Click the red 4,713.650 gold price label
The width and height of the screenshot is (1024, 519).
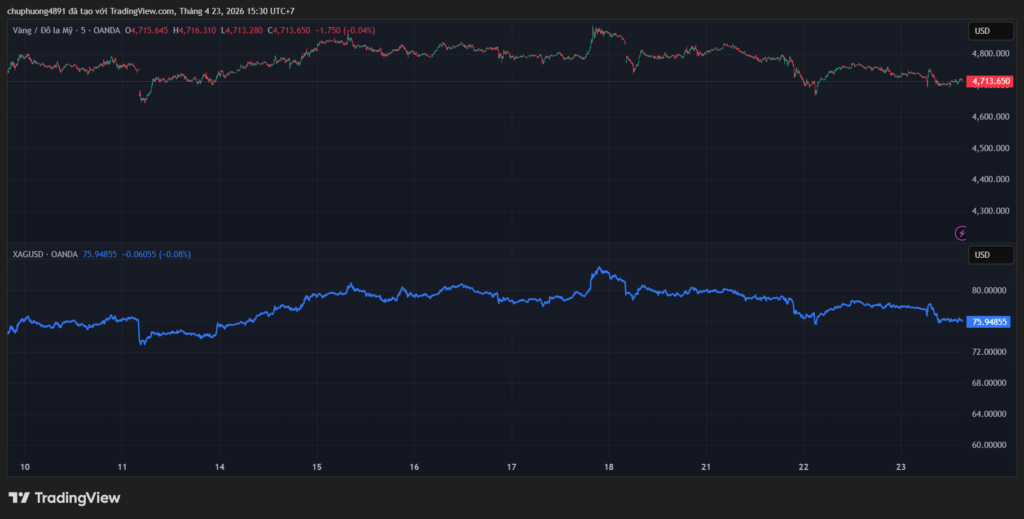[x=991, y=81]
